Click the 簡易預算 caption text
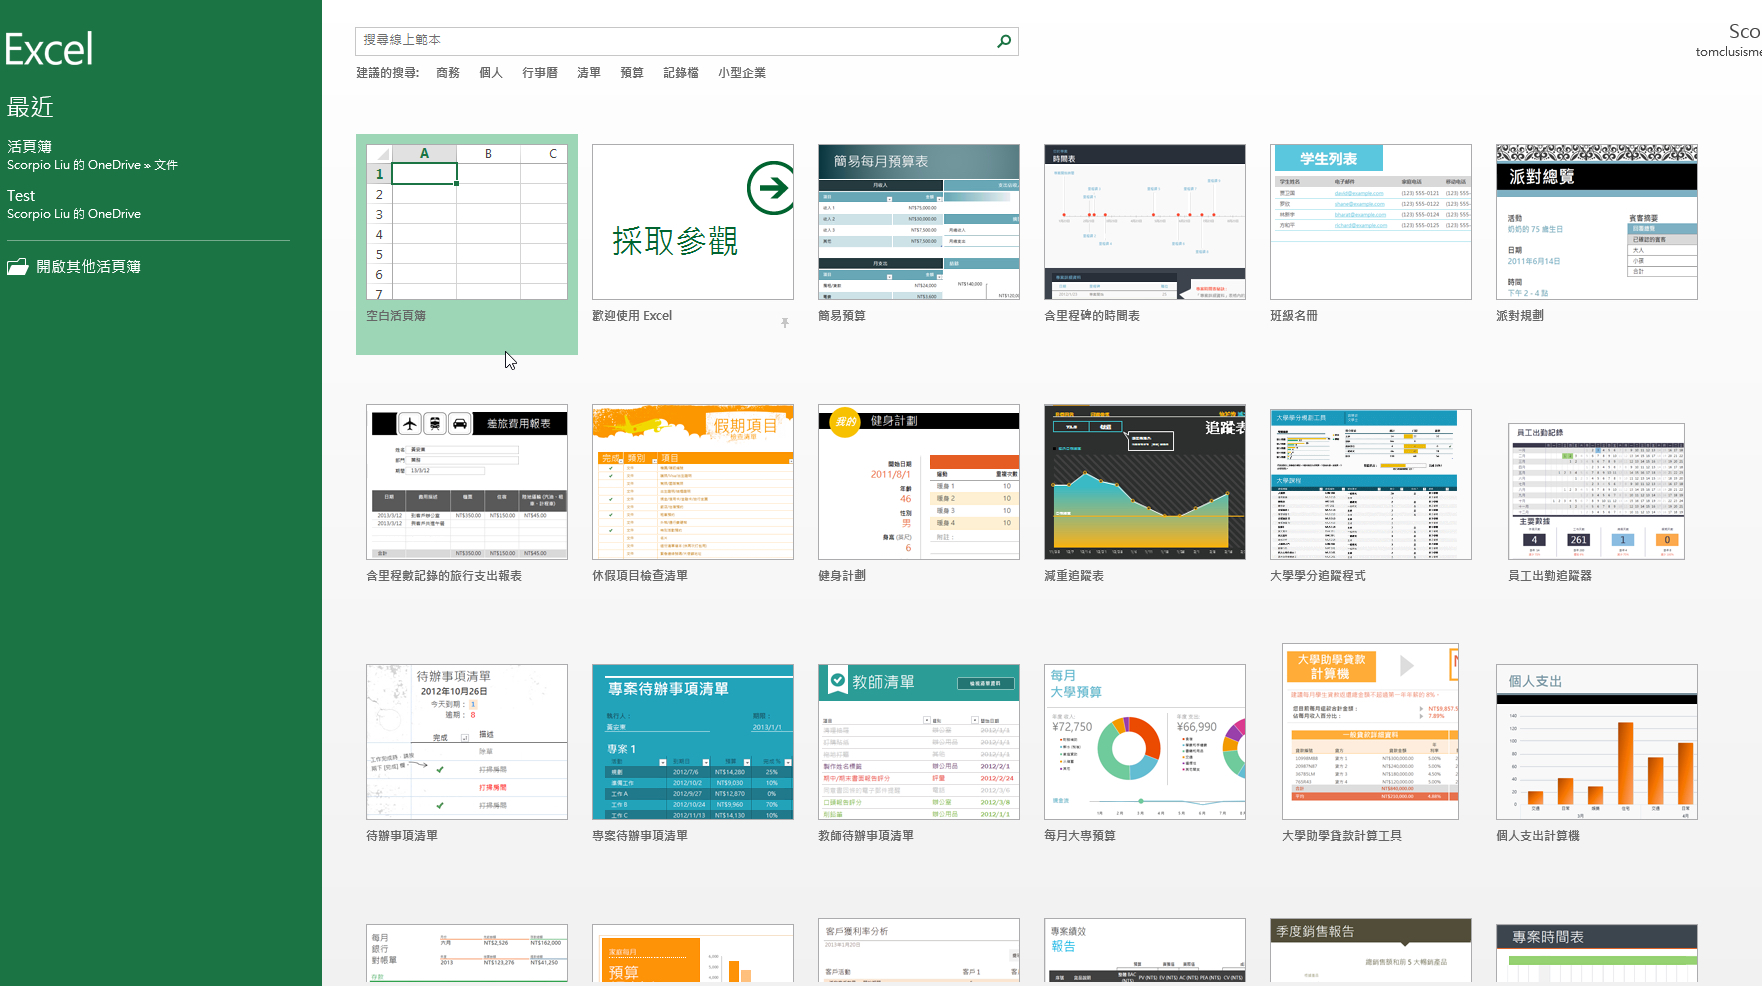This screenshot has height=986, width=1762. pos(842,316)
